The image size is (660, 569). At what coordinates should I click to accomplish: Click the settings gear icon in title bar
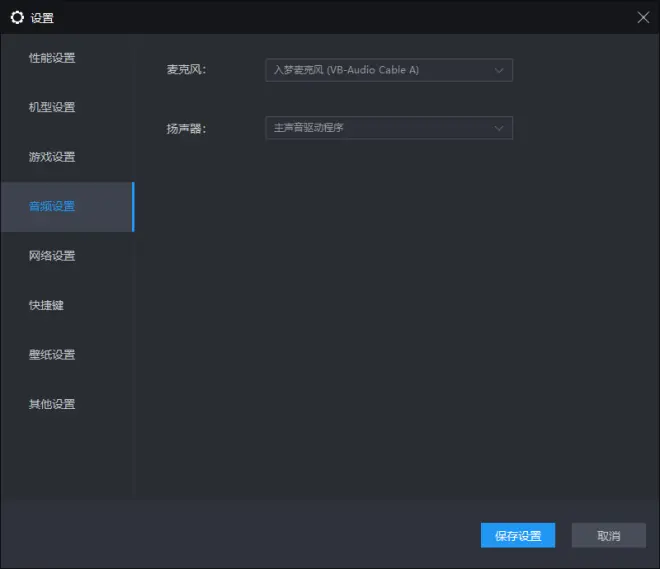click(x=17, y=17)
